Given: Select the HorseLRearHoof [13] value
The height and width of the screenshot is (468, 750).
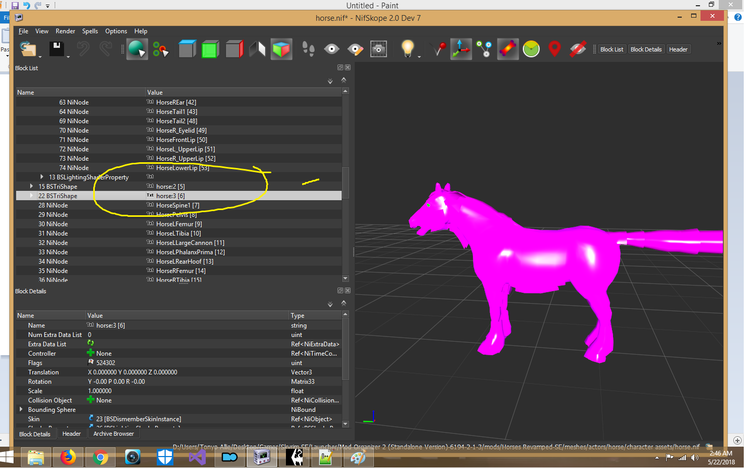Looking at the screenshot, I should point(185,261).
